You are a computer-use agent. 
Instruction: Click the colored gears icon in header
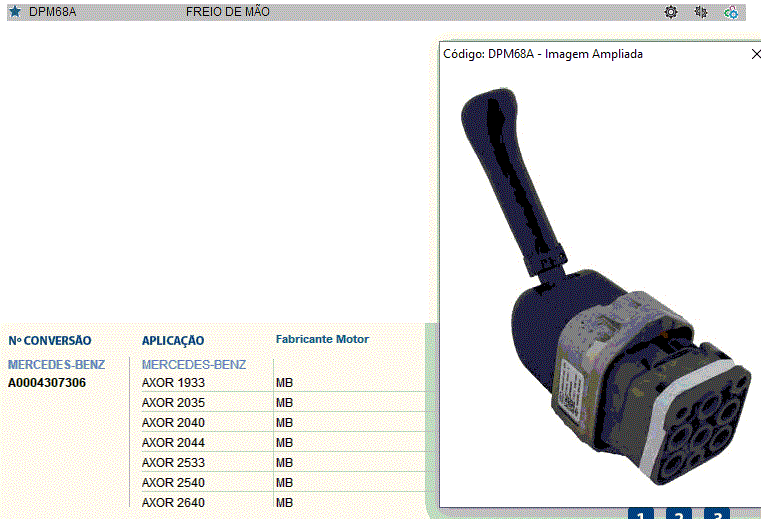pos(732,12)
